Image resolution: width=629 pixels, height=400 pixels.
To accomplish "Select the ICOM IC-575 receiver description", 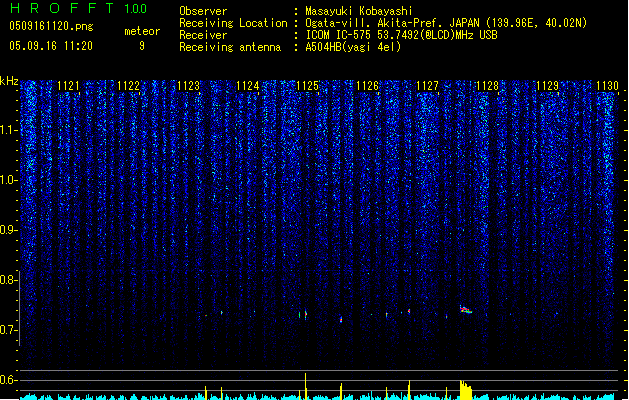I will pyautogui.click(x=401, y=35).
